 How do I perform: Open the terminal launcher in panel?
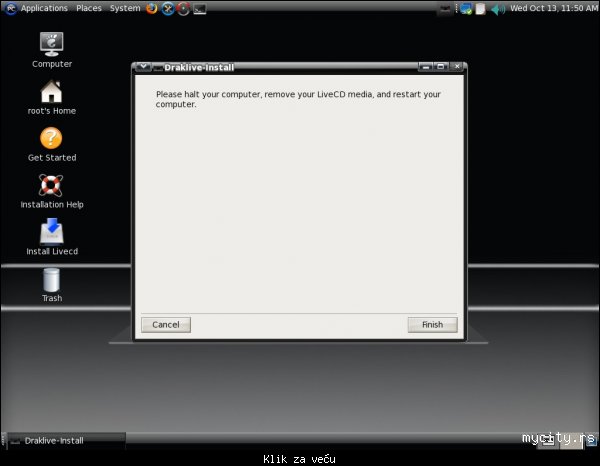200,9
